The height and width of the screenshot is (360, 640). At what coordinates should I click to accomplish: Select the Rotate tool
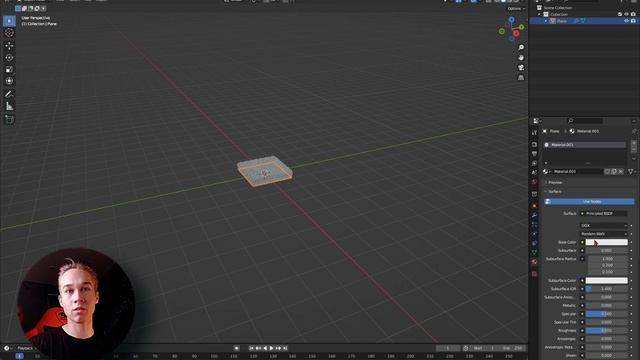(9, 58)
